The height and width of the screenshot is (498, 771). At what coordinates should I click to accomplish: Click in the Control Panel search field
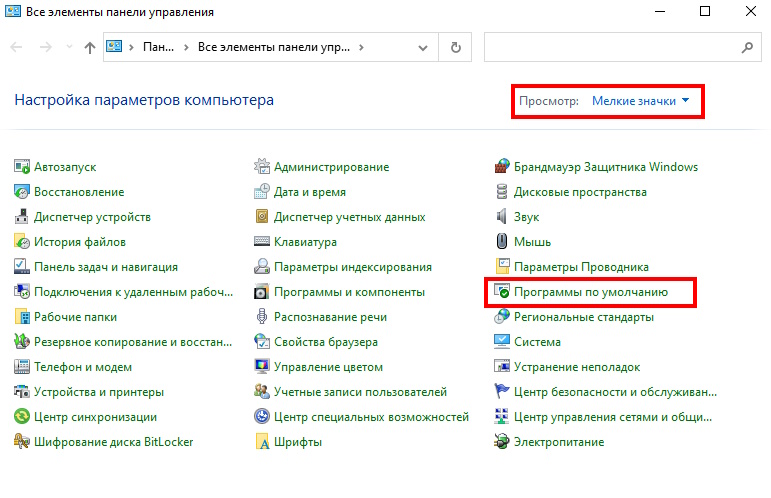pyautogui.click(x=611, y=47)
